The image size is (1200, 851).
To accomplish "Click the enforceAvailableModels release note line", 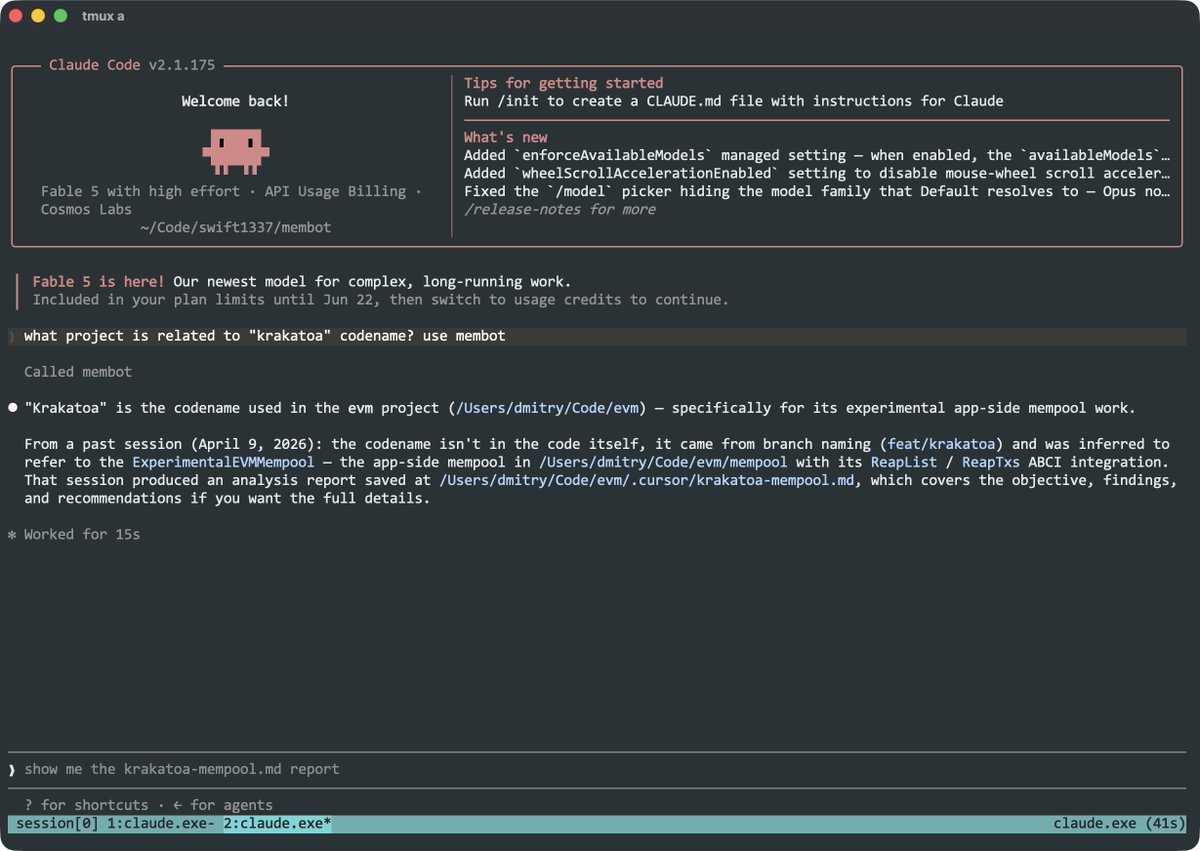I will 816,155.
